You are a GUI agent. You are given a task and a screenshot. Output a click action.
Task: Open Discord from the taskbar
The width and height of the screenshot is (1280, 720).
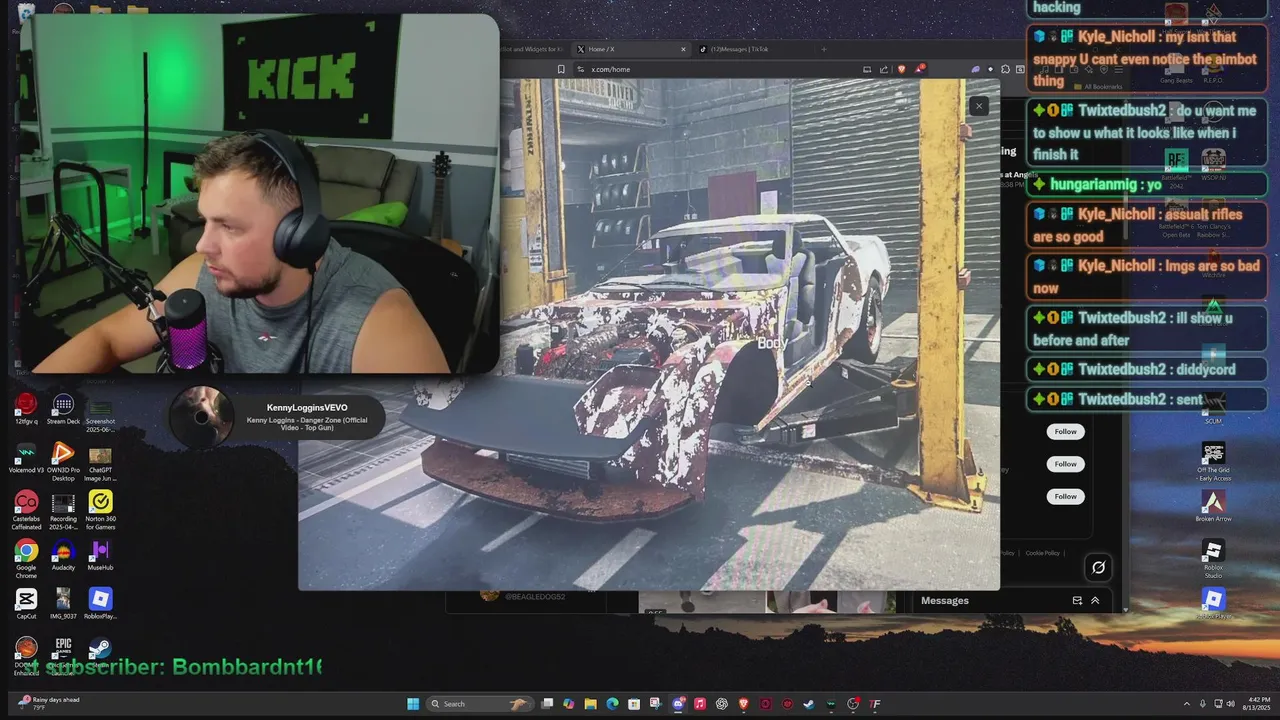point(678,704)
